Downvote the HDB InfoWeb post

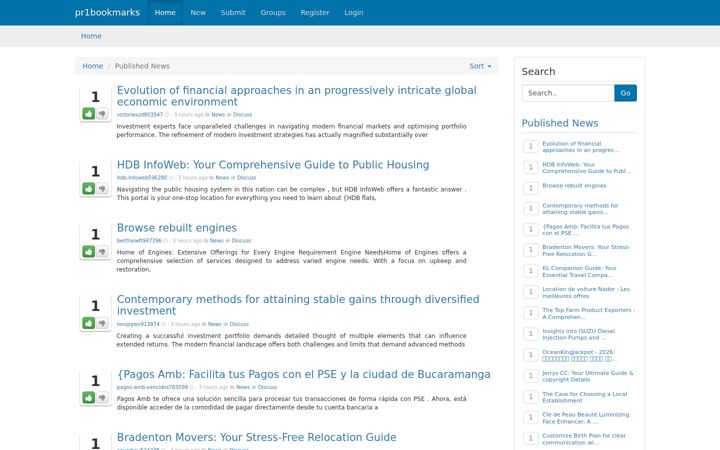pos(102,188)
